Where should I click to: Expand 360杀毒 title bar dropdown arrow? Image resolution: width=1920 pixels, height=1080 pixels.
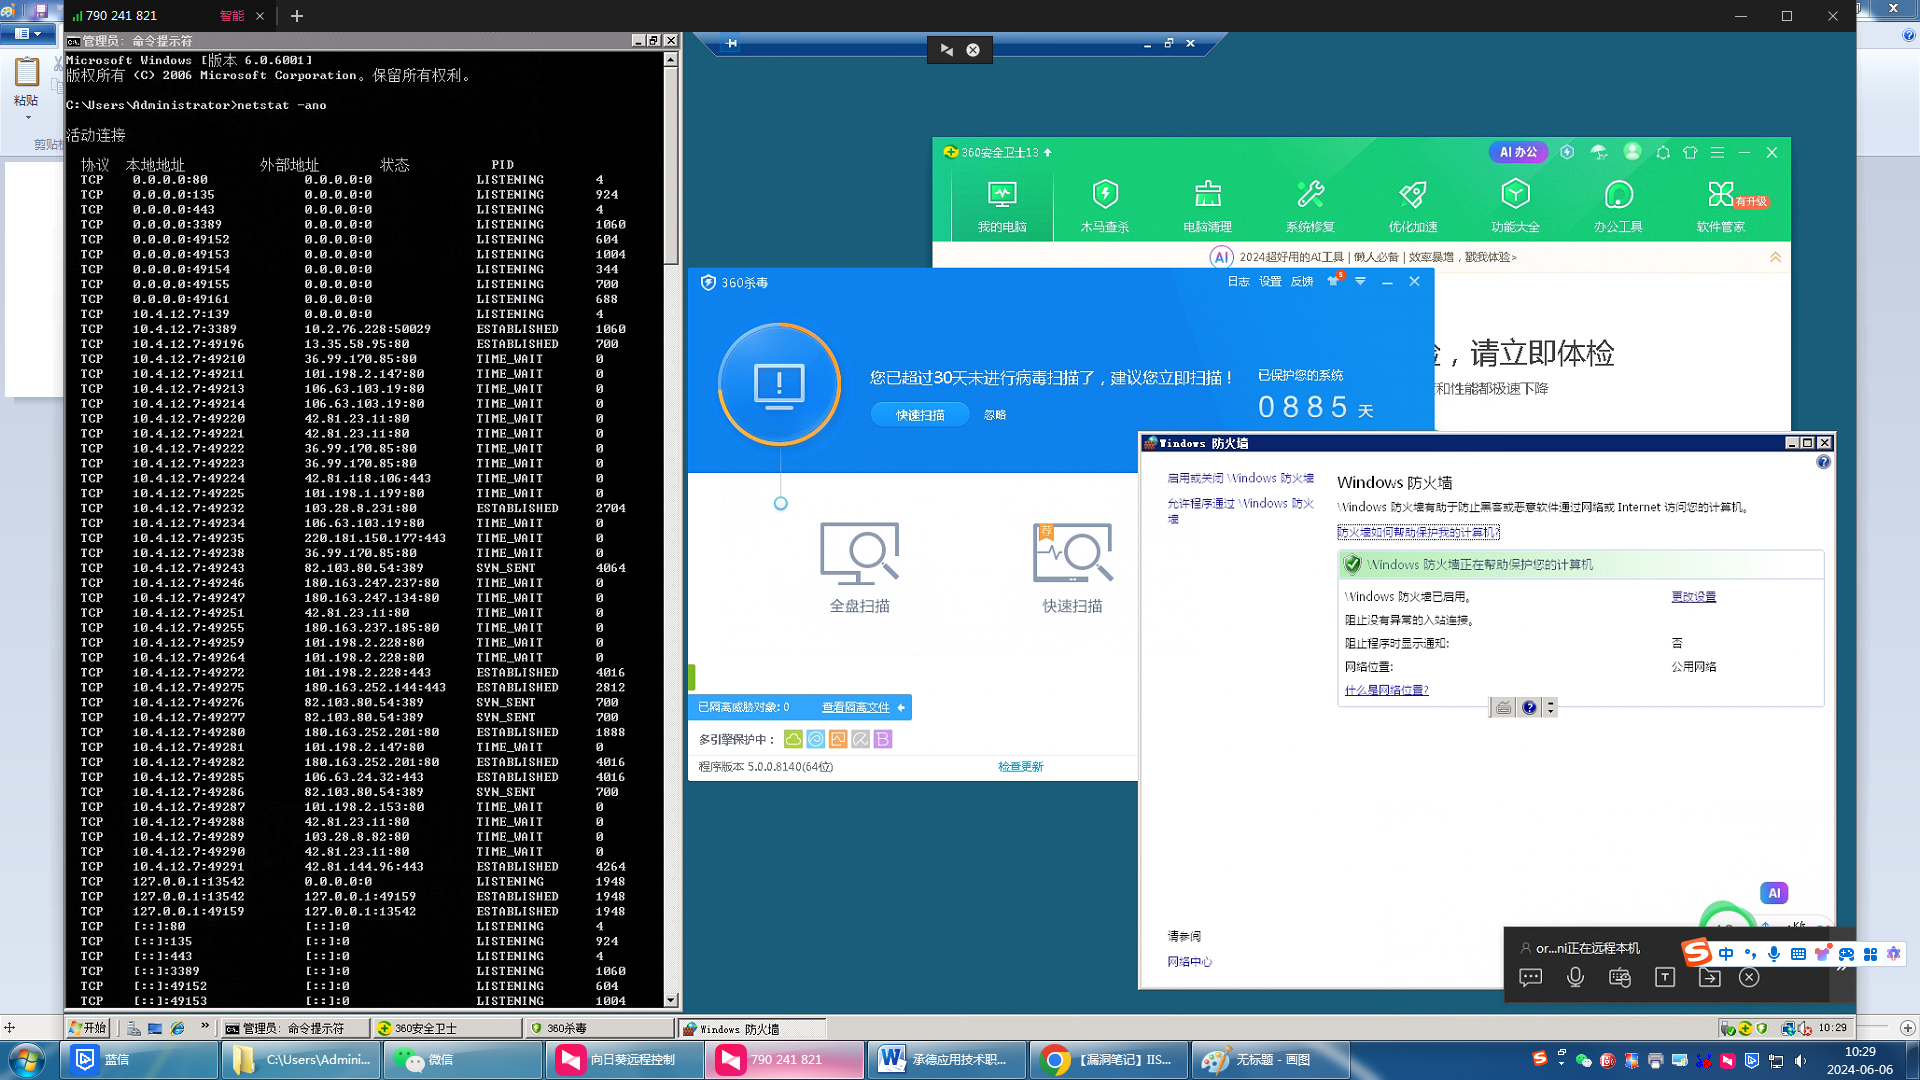coord(1360,282)
